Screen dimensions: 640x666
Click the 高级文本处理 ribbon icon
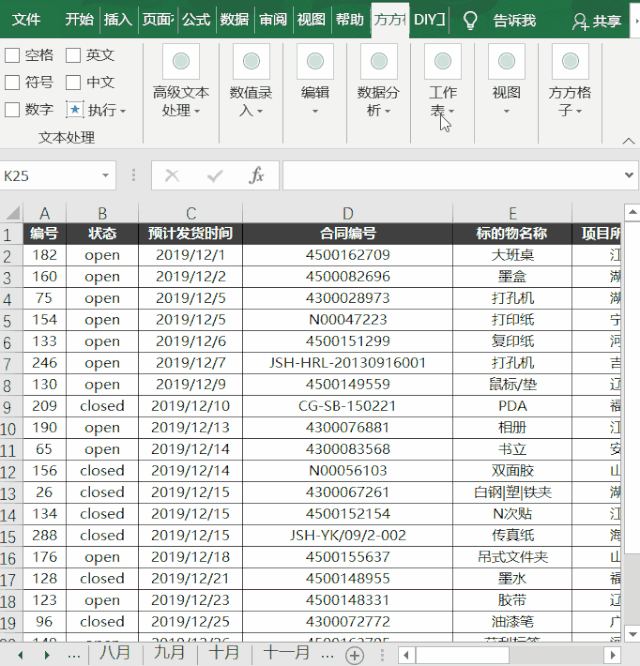click(181, 61)
